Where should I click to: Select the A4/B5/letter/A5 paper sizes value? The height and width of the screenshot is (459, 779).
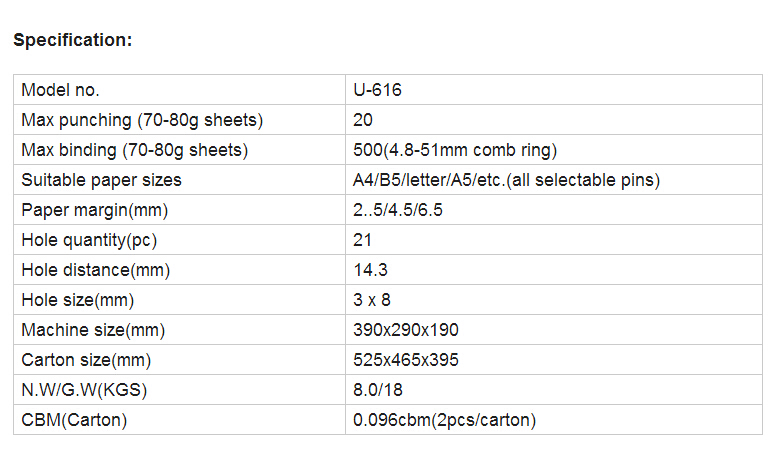tap(507, 180)
